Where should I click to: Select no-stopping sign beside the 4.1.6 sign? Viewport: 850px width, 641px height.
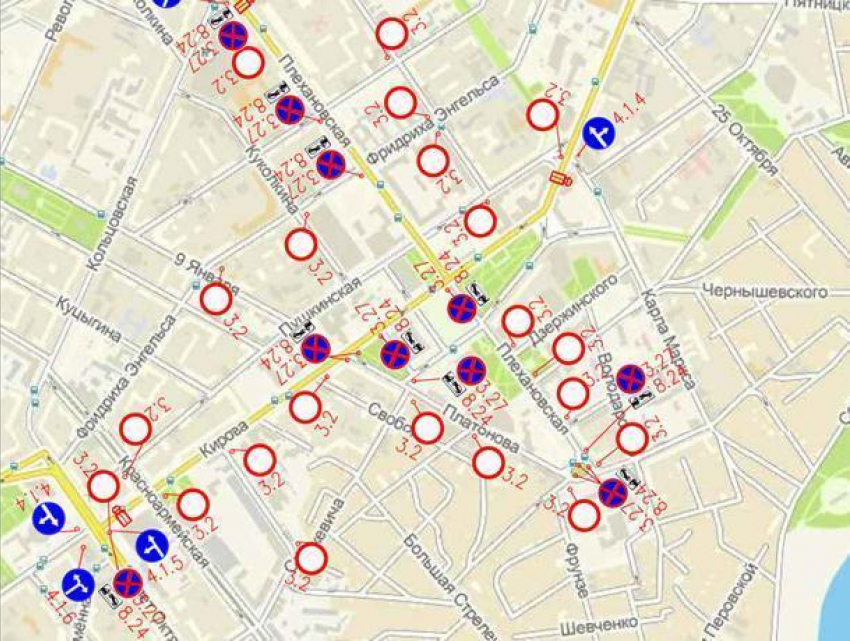(x=128, y=583)
